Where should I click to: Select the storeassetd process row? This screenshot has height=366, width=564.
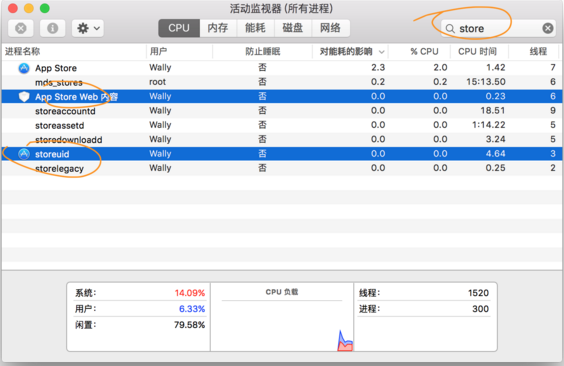click(x=282, y=125)
